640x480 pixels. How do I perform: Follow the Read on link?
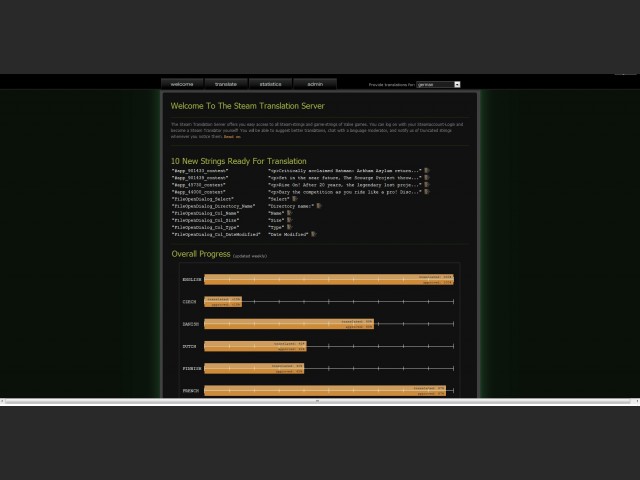tap(232, 137)
